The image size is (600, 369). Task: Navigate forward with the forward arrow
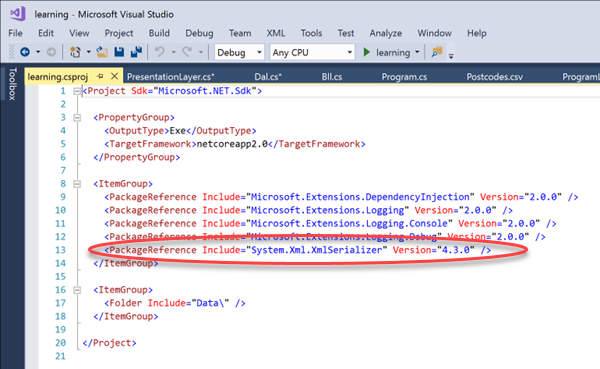pyautogui.click(x=51, y=52)
